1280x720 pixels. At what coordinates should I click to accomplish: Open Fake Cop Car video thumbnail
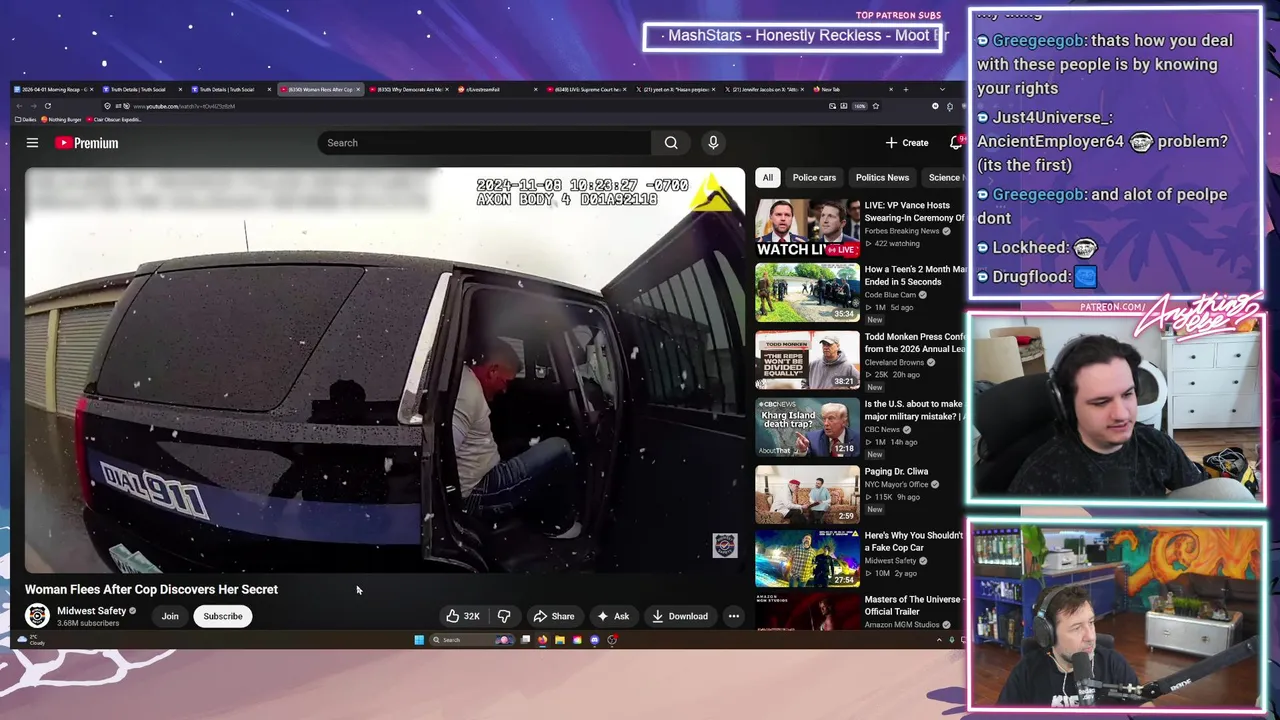807,558
